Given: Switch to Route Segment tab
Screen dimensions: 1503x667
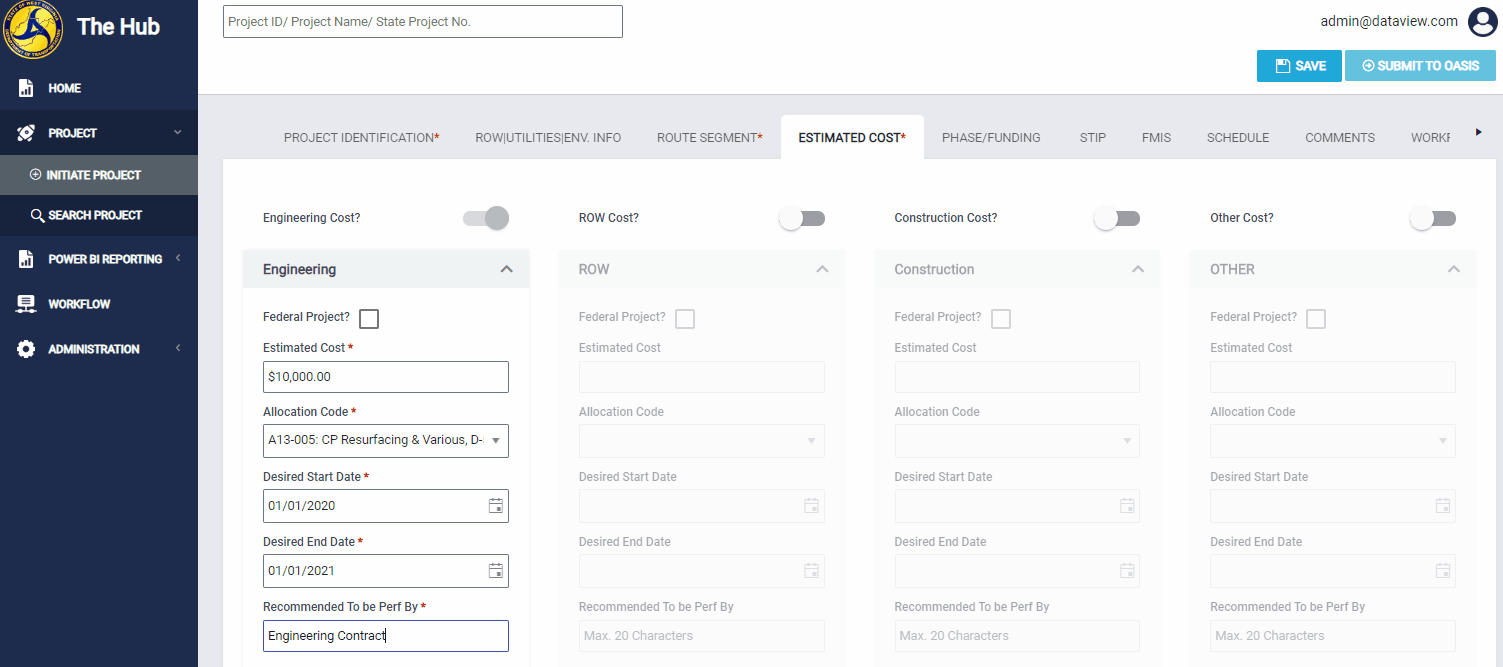Looking at the screenshot, I should 709,138.
